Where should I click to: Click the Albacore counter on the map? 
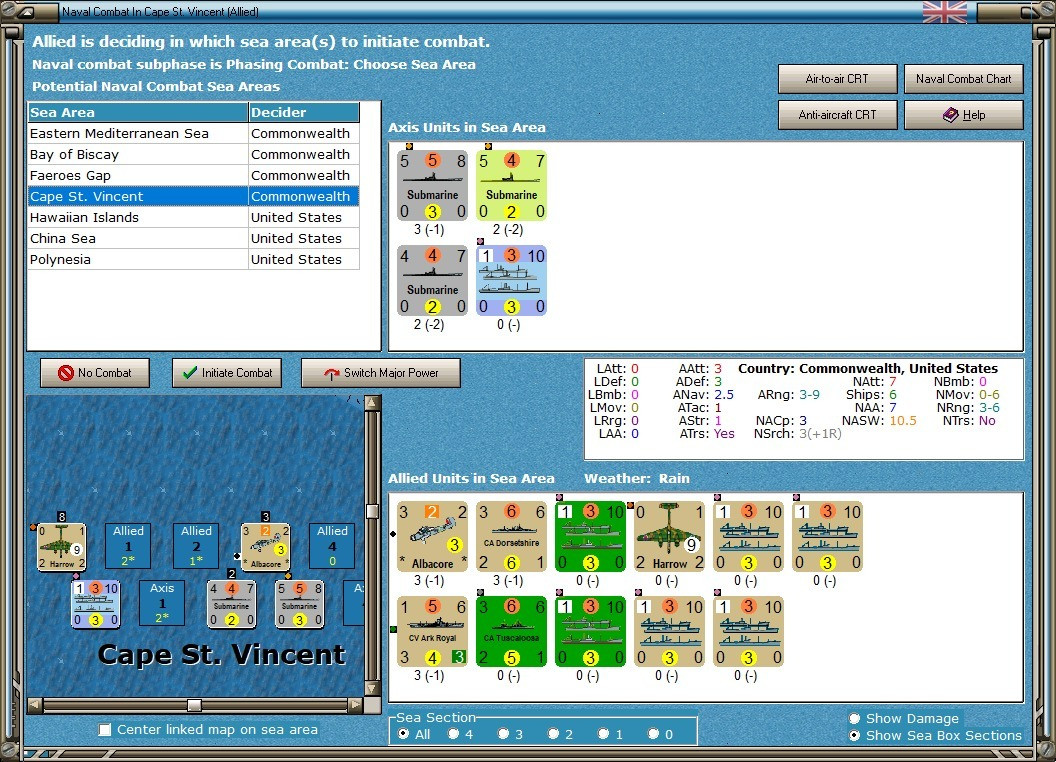[x=266, y=546]
